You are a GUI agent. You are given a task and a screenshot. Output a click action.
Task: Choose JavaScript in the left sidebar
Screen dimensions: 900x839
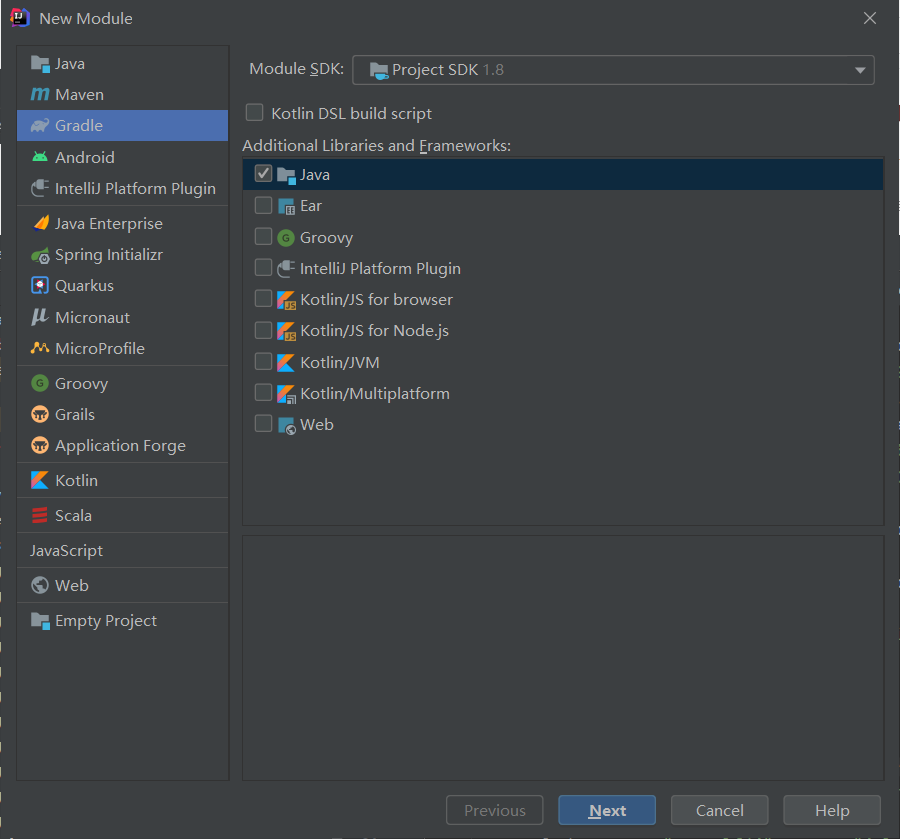[122, 550]
